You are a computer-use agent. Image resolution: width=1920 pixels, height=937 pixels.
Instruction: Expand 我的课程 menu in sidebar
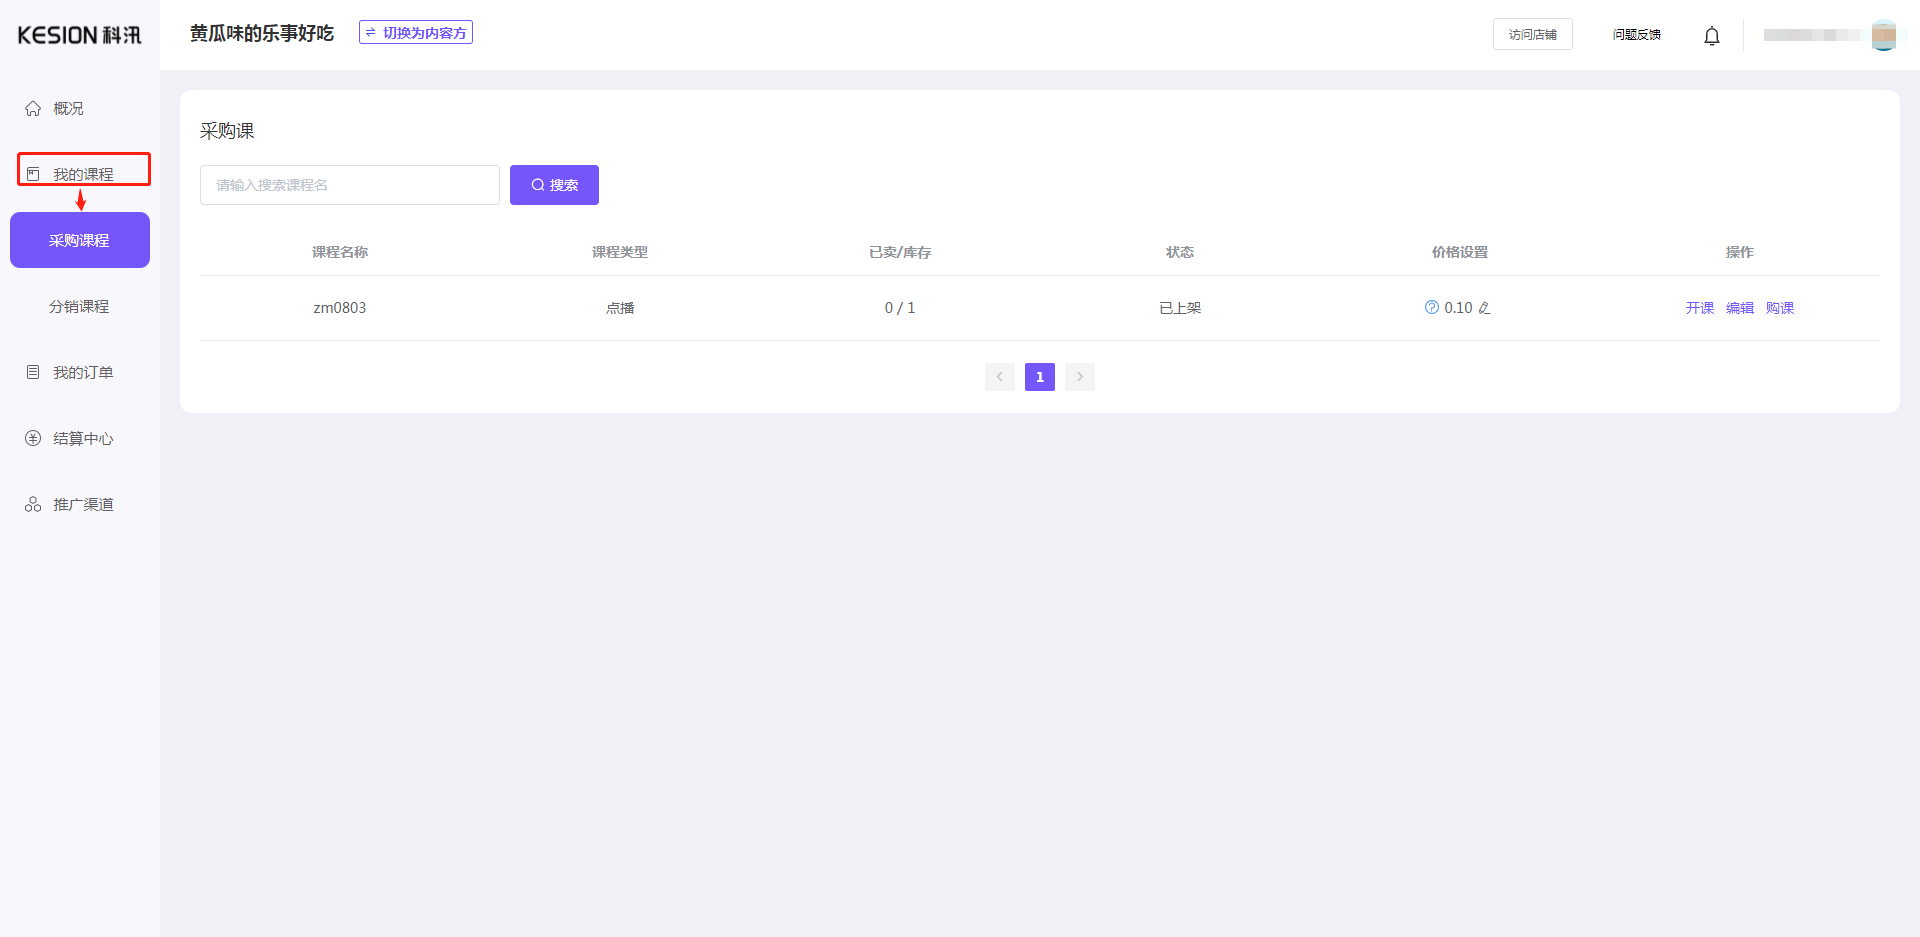pyautogui.click(x=83, y=174)
